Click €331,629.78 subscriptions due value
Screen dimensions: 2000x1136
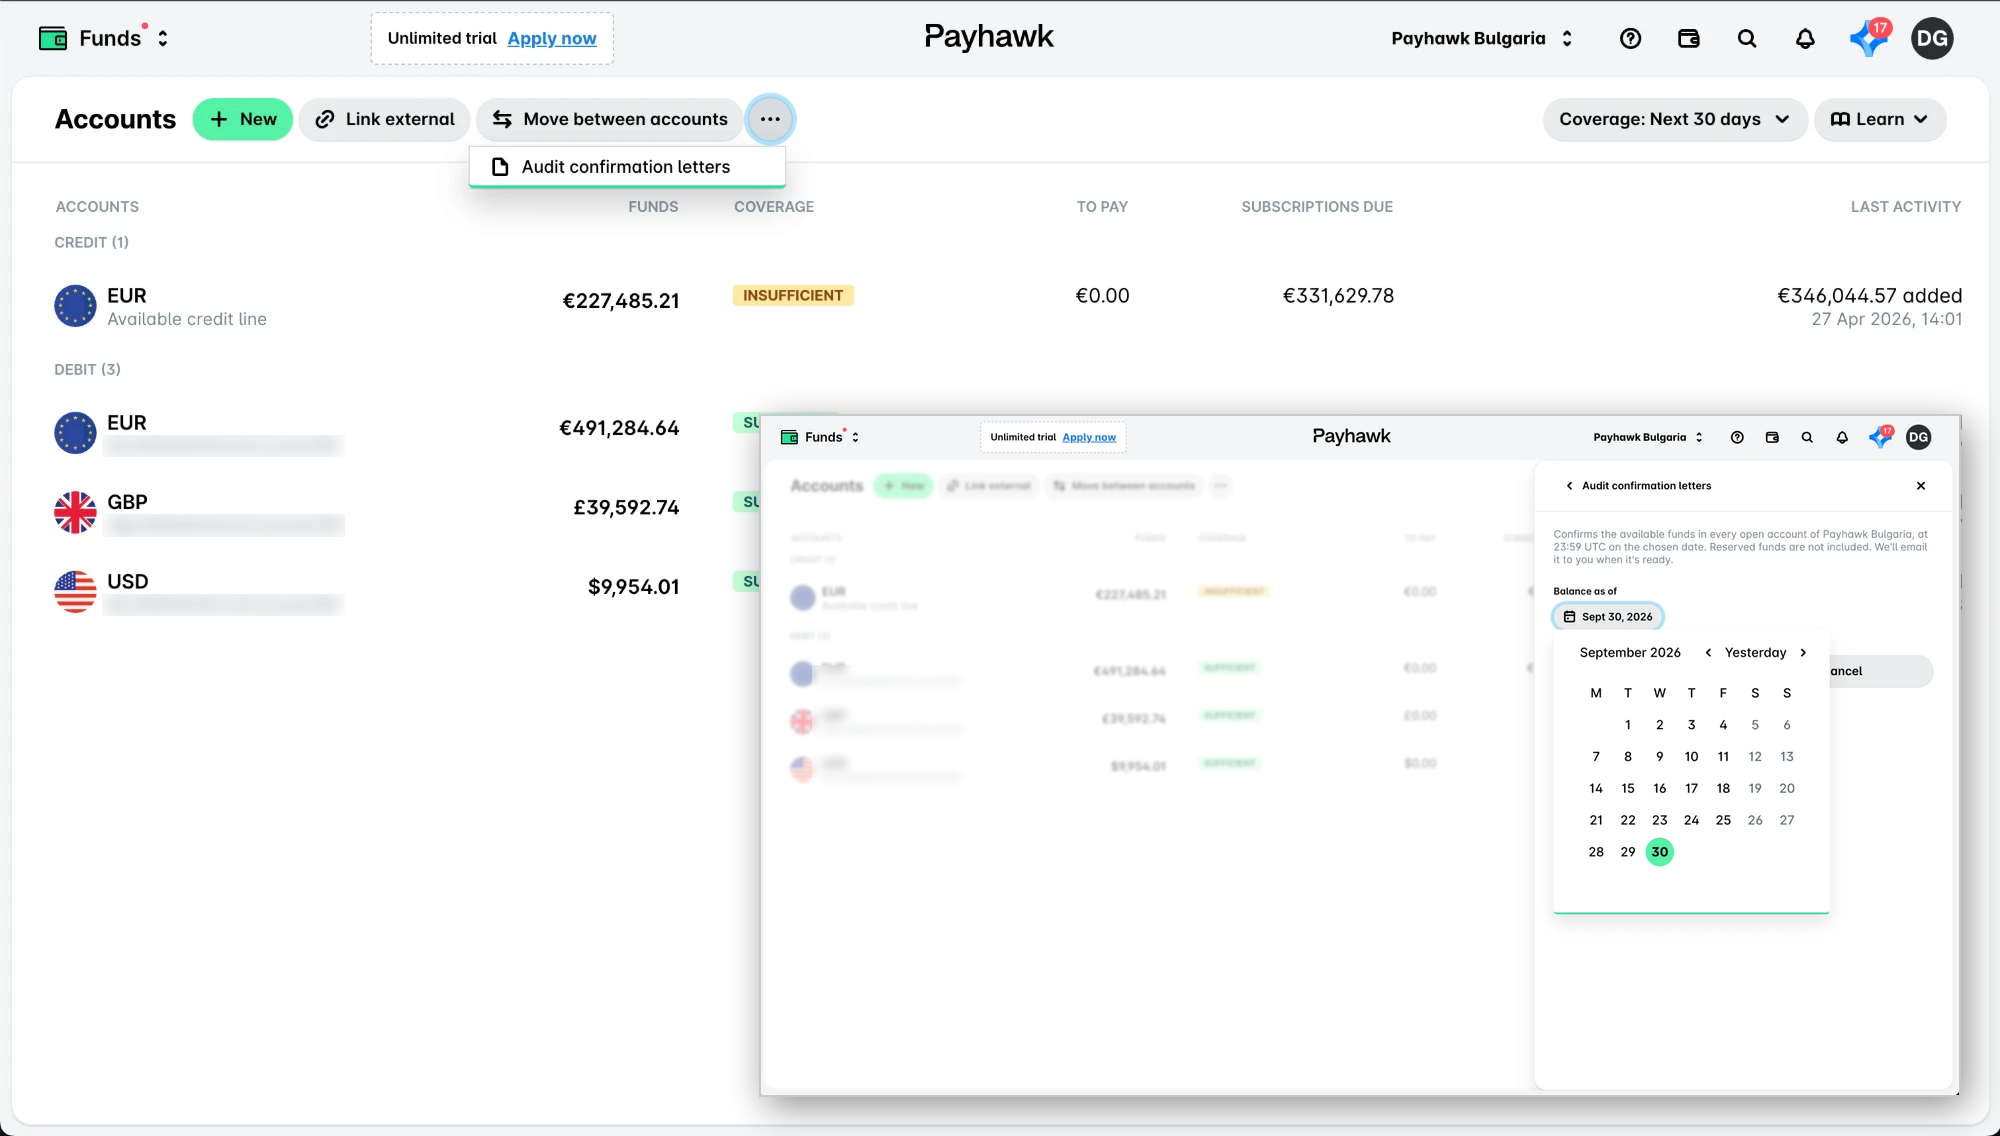[x=1338, y=296]
